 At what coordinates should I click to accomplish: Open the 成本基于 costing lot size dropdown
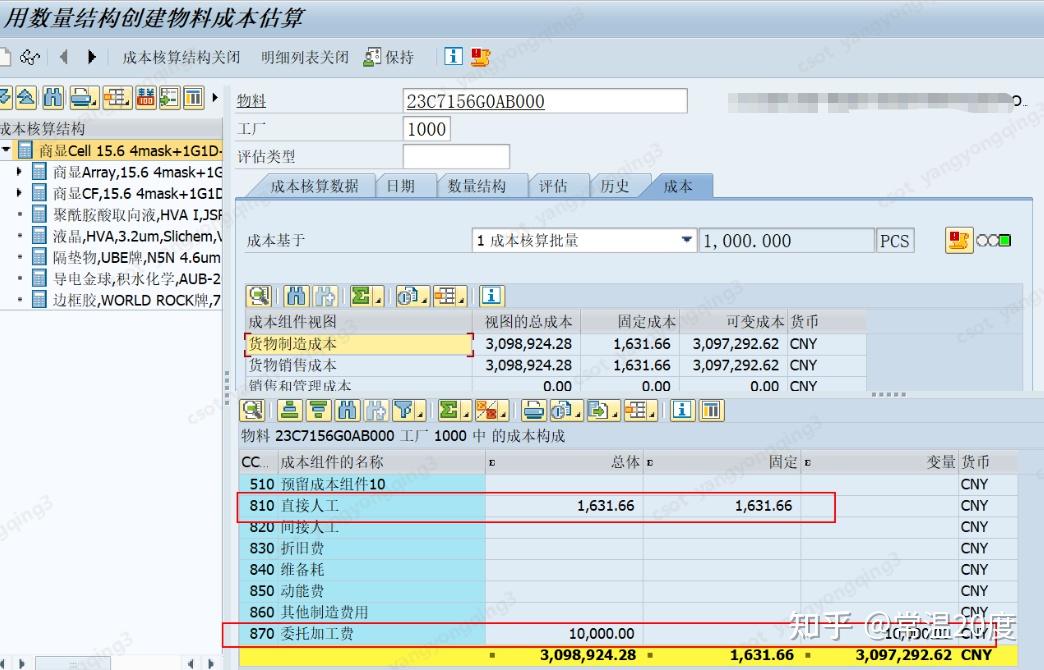click(x=687, y=240)
